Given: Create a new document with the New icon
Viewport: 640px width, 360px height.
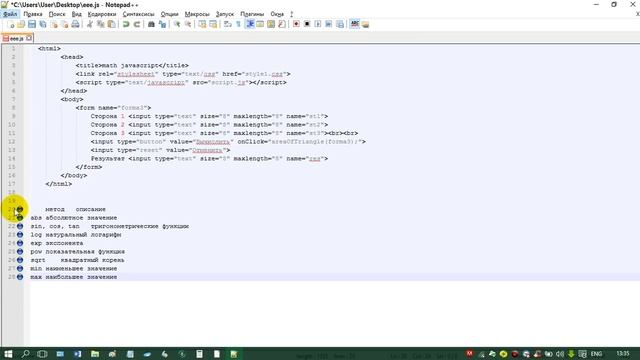Looking at the screenshot, I should point(11,24).
